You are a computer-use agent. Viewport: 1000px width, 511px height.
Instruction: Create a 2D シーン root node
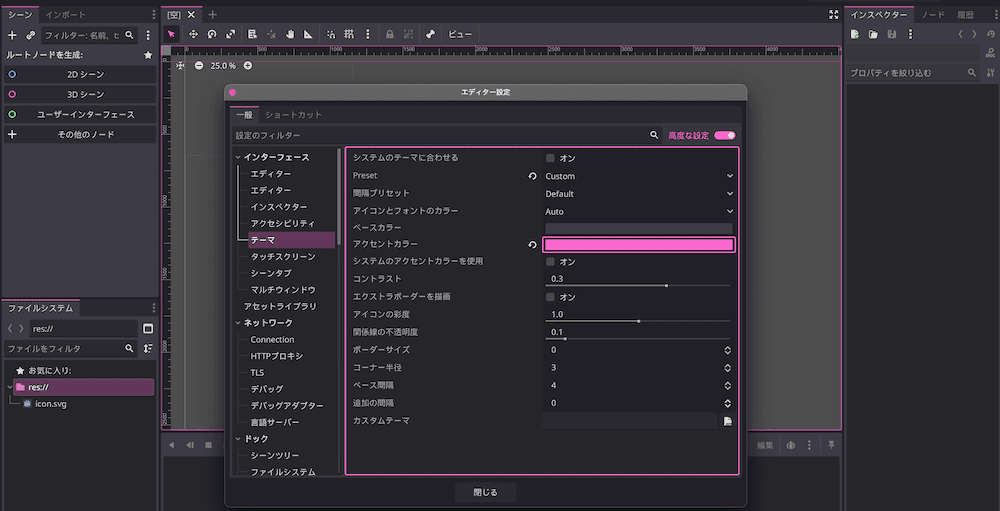coord(80,75)
